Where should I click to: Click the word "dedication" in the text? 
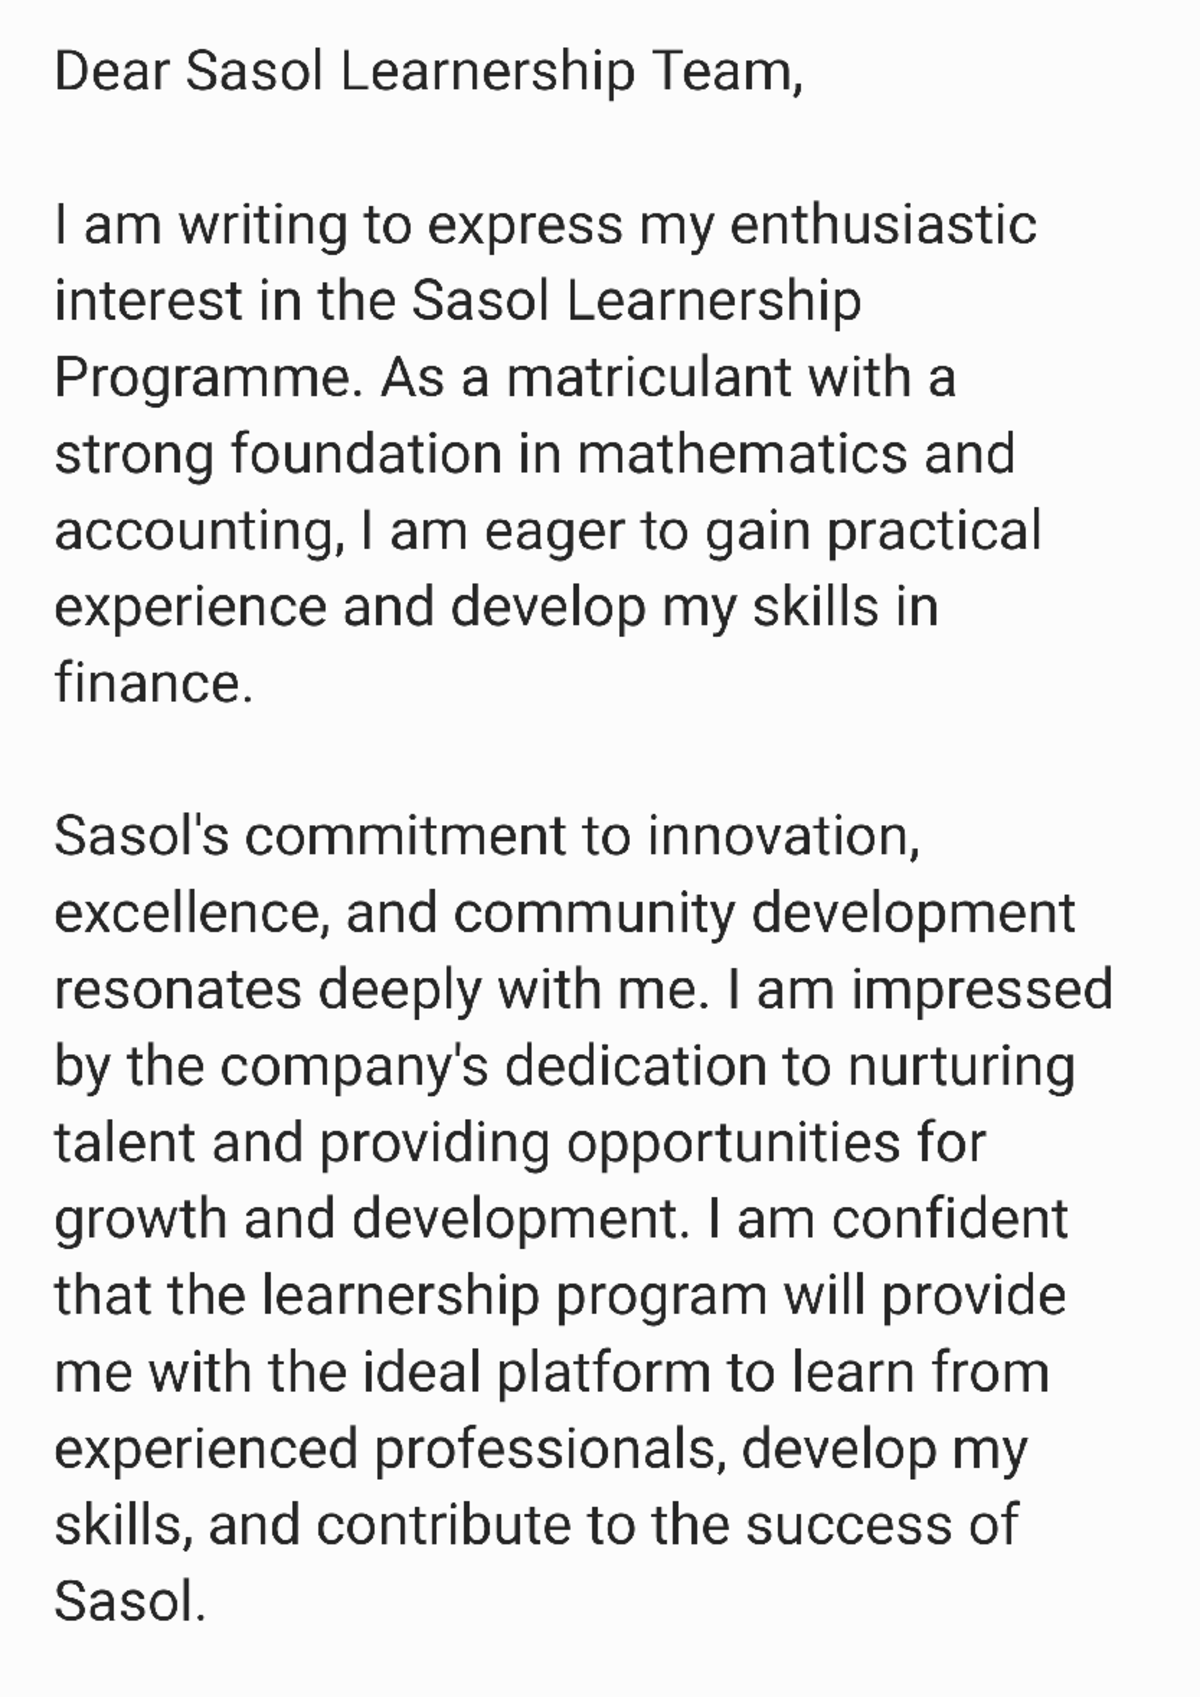[635, 1066]
